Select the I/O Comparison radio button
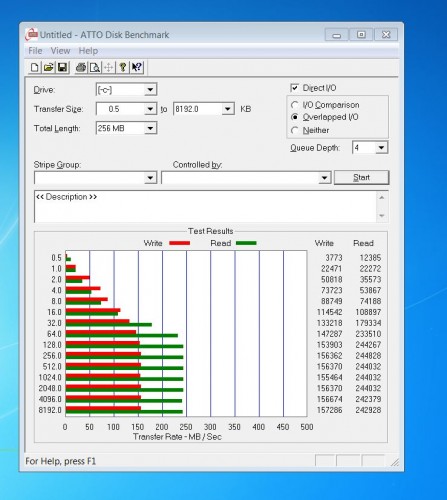447x500 pixels. [294, 105]
